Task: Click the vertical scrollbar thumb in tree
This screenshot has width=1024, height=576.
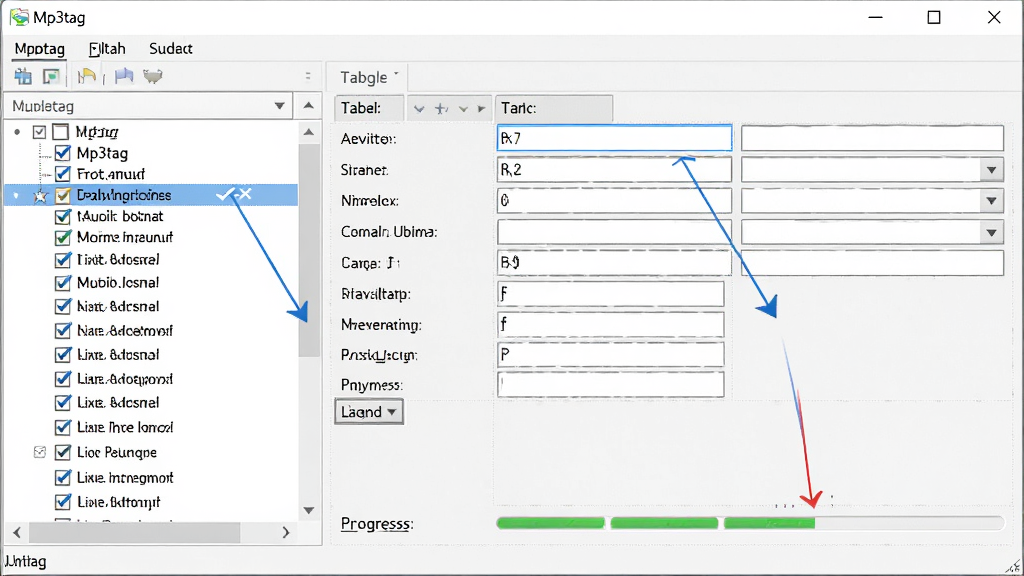Action: (309, 251)
